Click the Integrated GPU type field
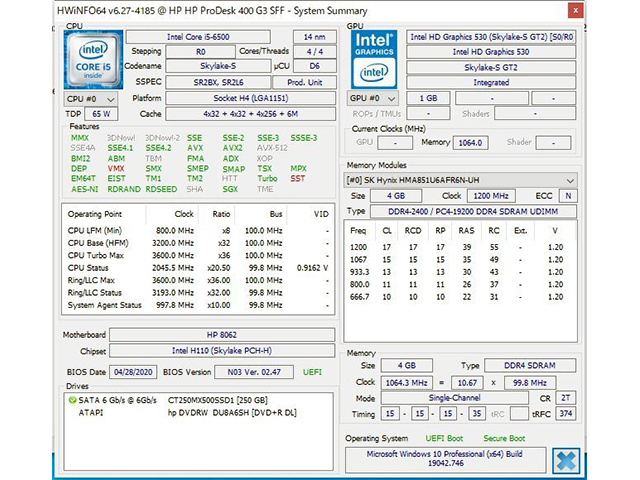640x480 pixels. (491, 82)
